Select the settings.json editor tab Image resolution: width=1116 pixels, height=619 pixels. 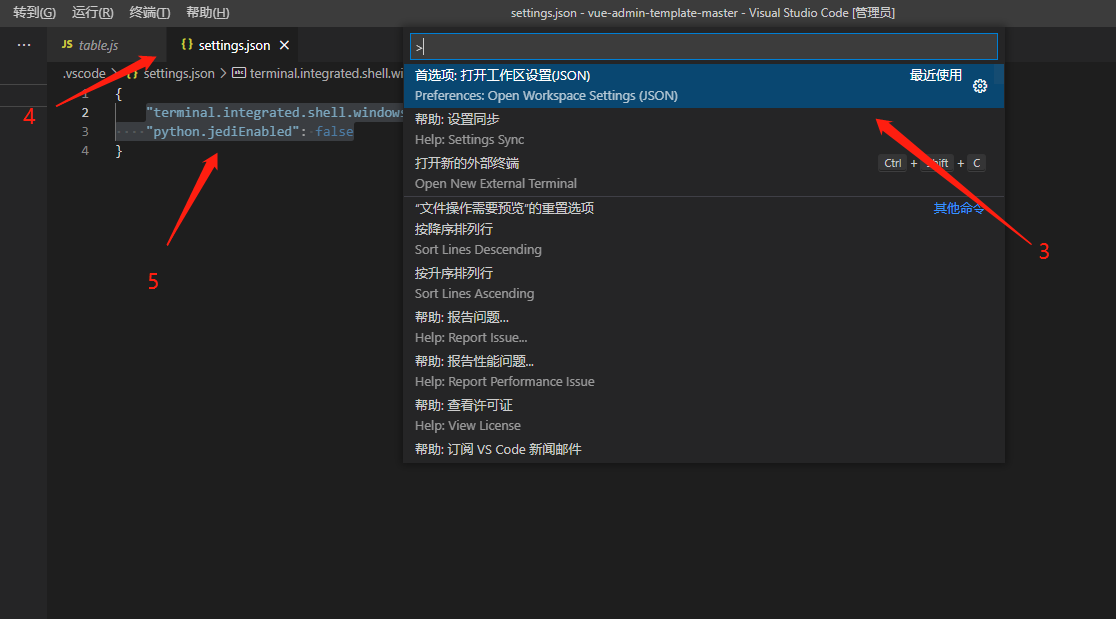tap(232, 45)
